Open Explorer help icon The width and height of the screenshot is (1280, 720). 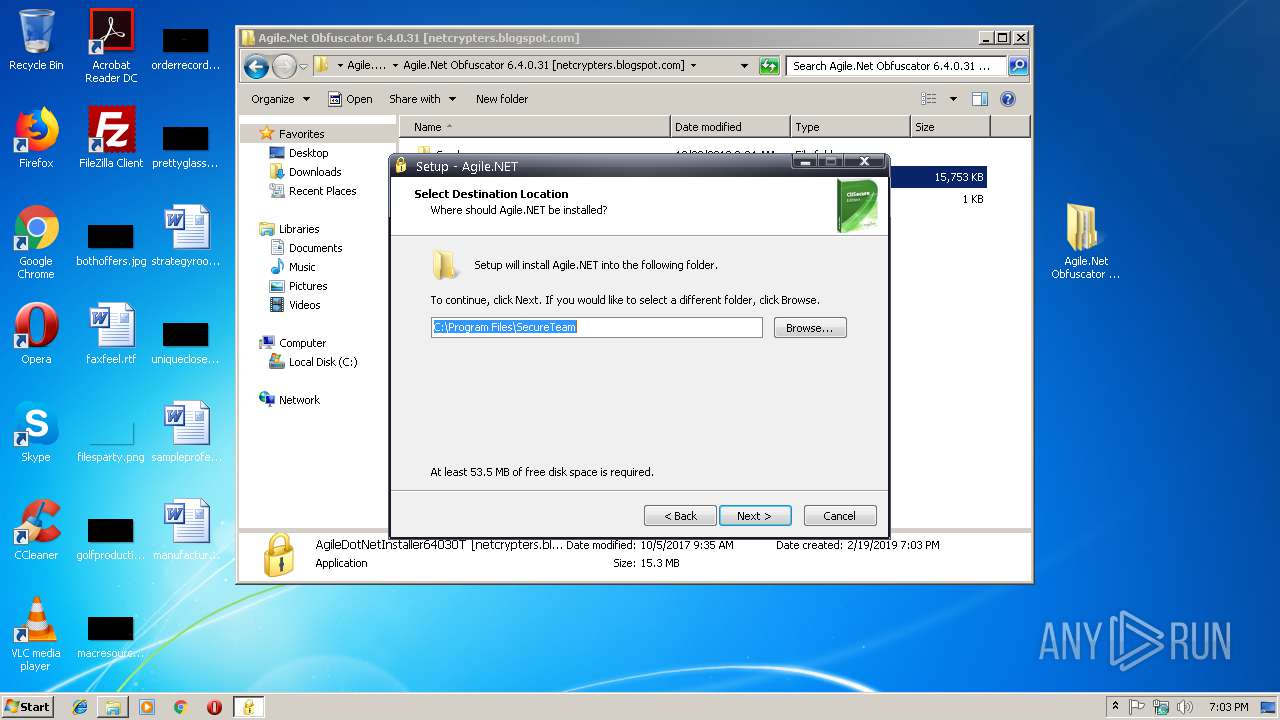(x=1008, y=99)
